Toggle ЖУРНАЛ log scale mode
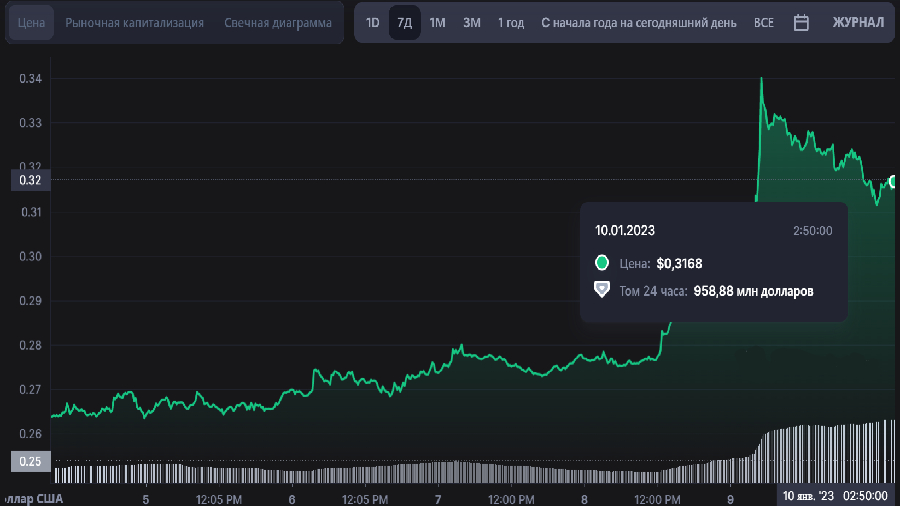900x506 pixels. 858,23
